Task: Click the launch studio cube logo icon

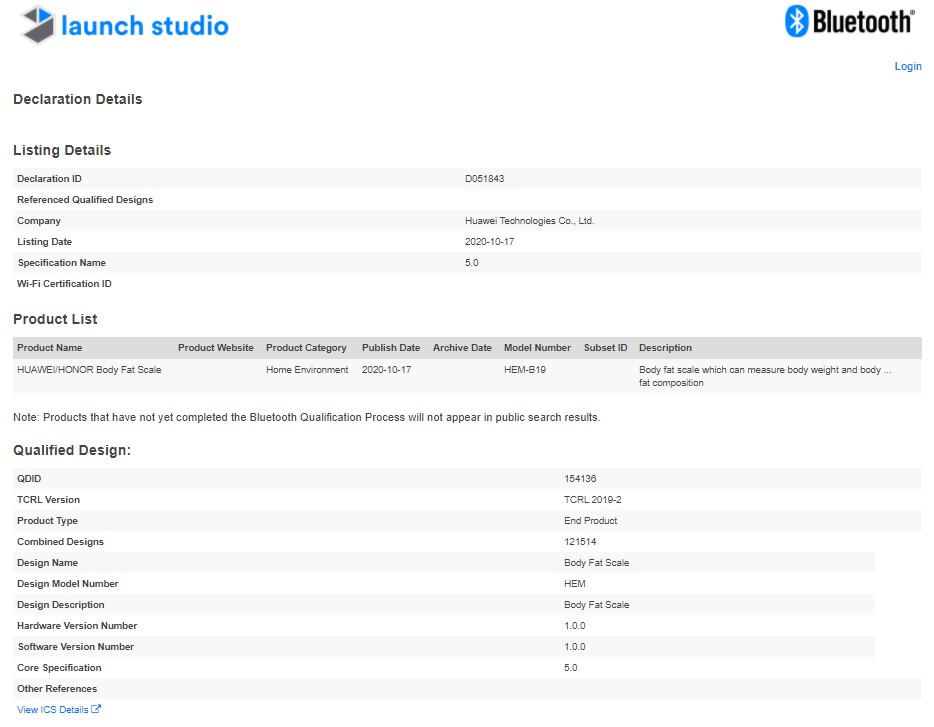Action: (38, 25)
